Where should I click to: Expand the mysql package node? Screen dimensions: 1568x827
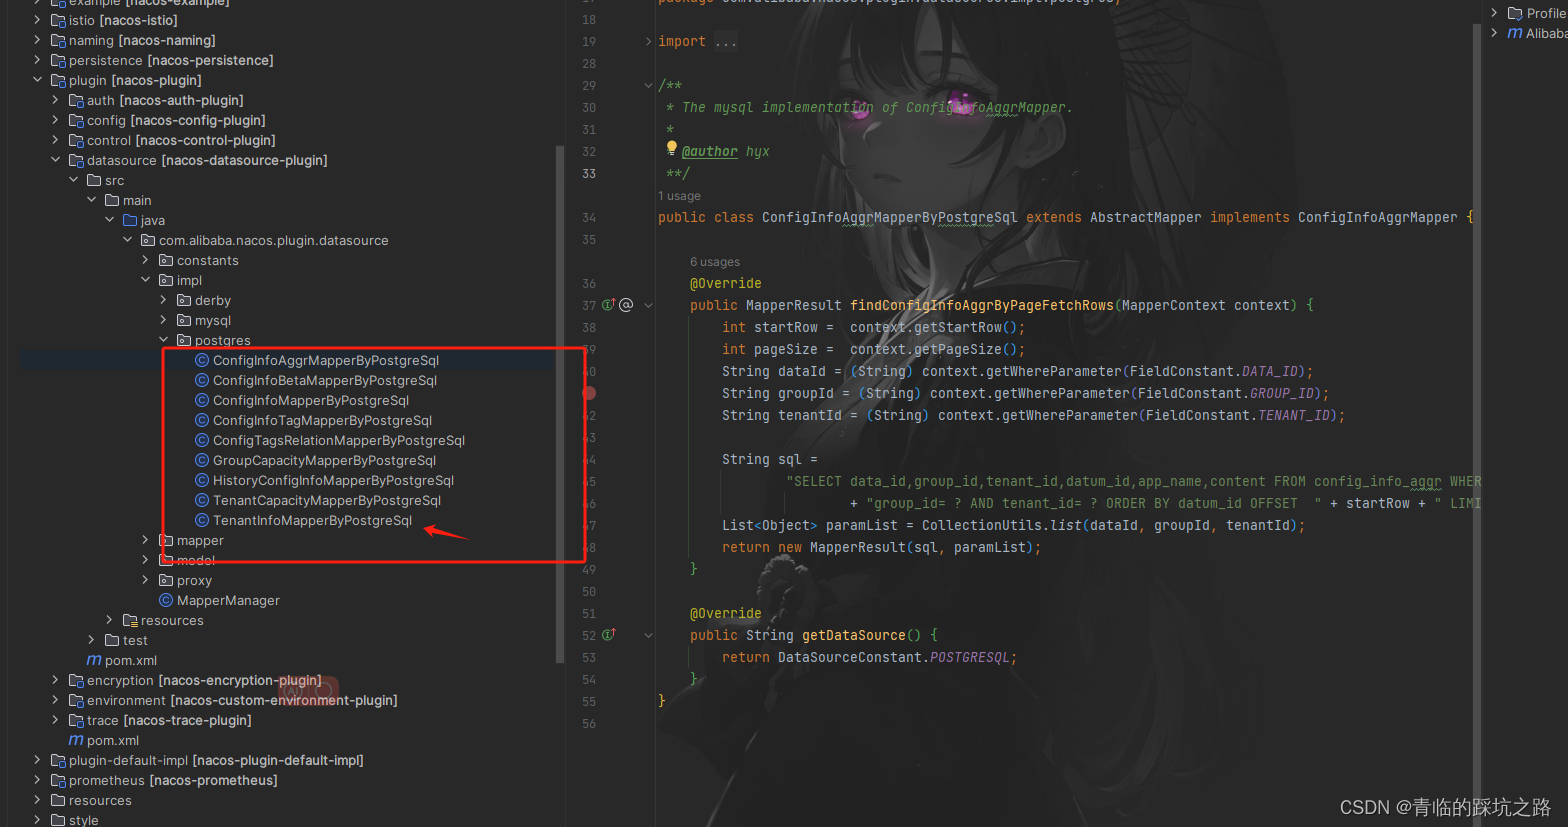(164, 320)
